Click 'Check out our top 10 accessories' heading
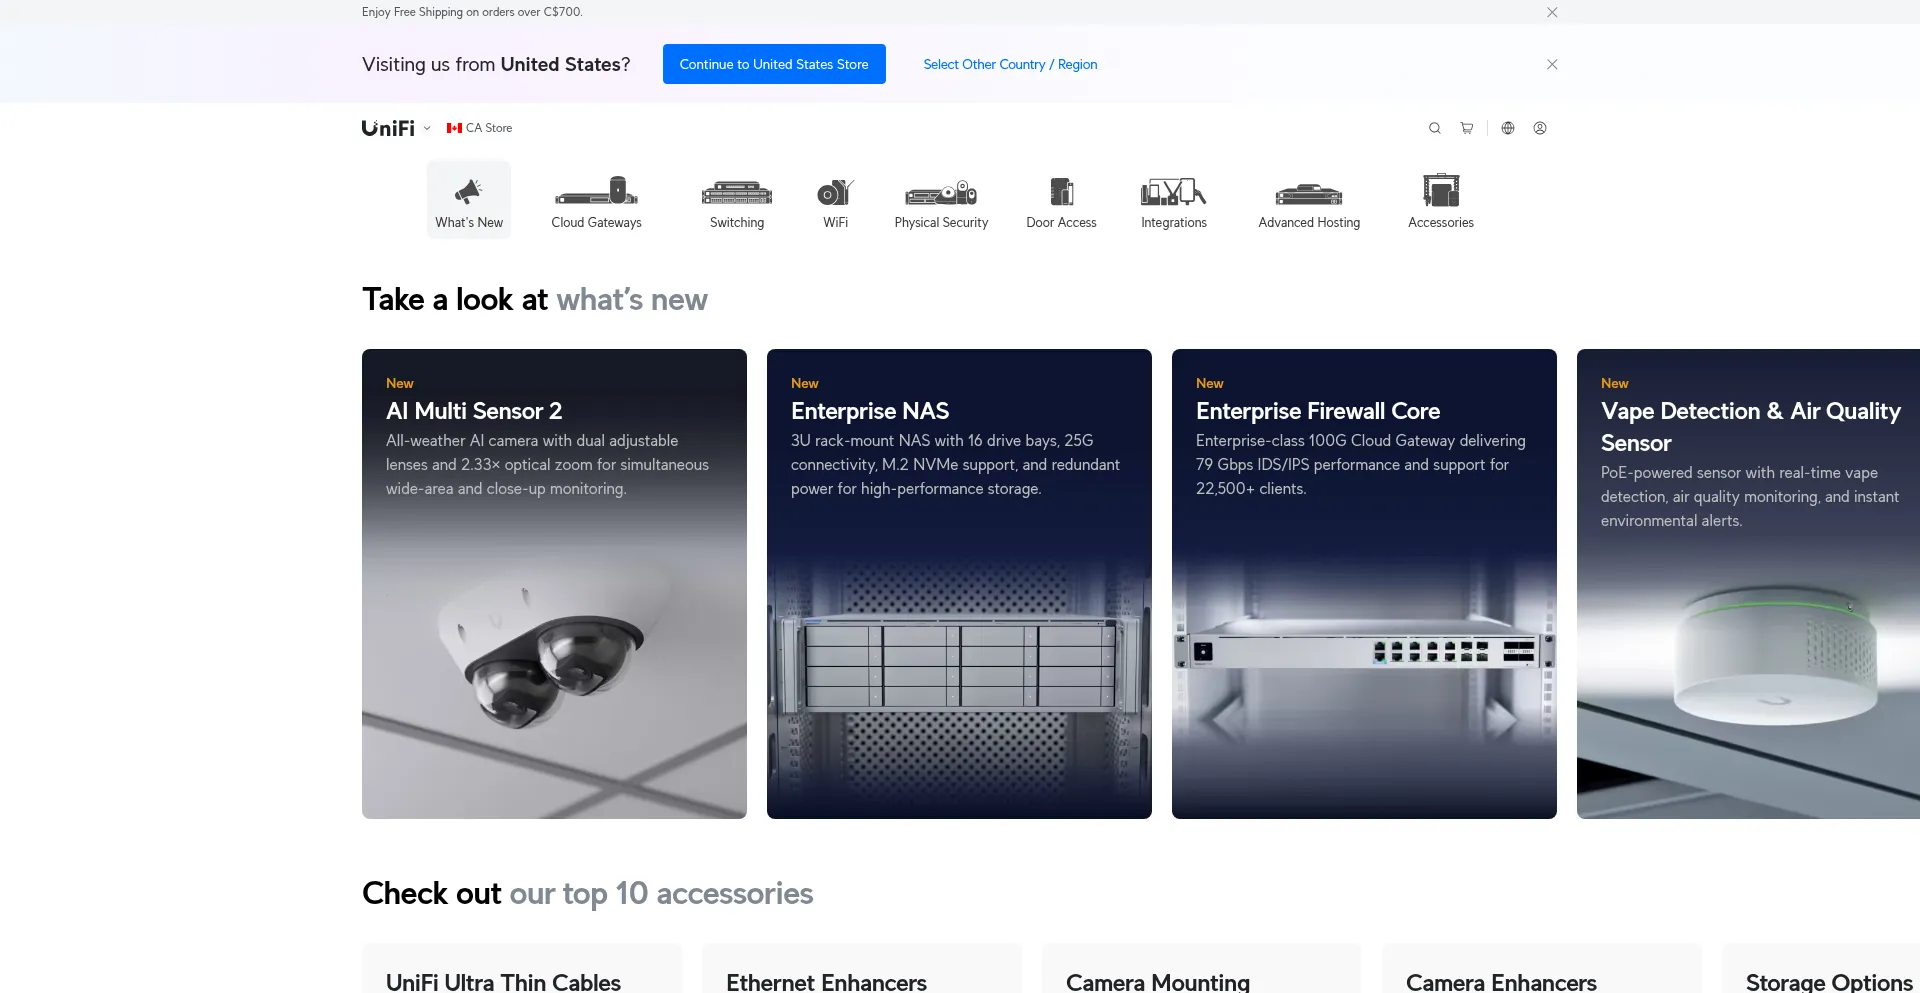Screen dimensions: 1920x993 [x=588, y=893]
